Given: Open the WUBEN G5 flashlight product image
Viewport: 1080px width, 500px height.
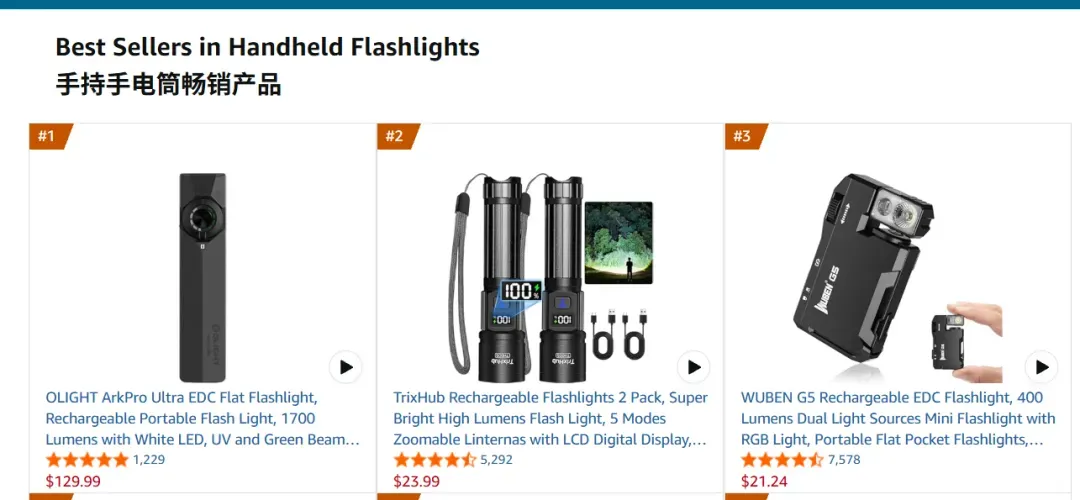Looking at the screenshot, I should 899,278.
